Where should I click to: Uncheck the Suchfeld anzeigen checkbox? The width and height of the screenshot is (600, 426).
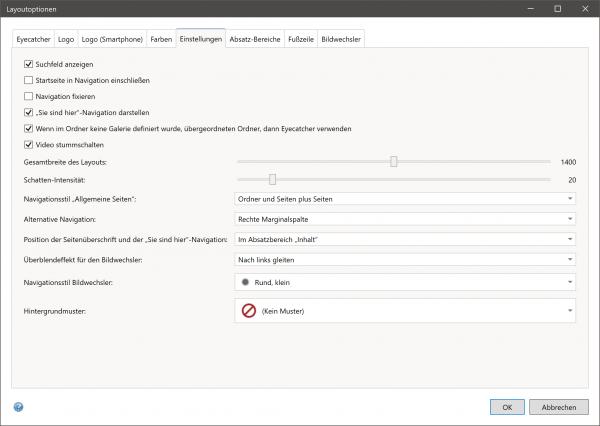[x=28, y=64]
